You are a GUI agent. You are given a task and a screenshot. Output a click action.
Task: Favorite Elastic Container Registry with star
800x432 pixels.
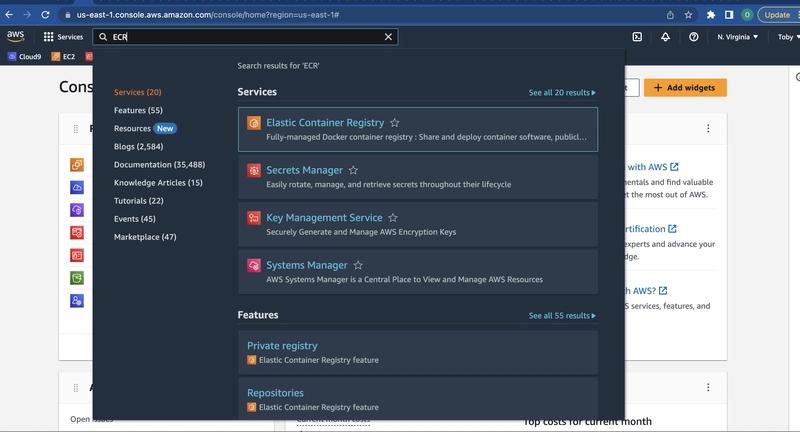click(394, 123)
